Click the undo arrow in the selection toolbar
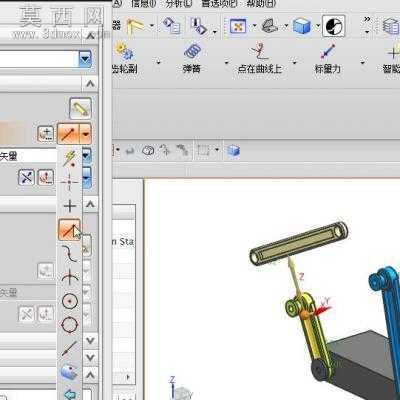Screen dimensions: 400x400 pos(130,151)
